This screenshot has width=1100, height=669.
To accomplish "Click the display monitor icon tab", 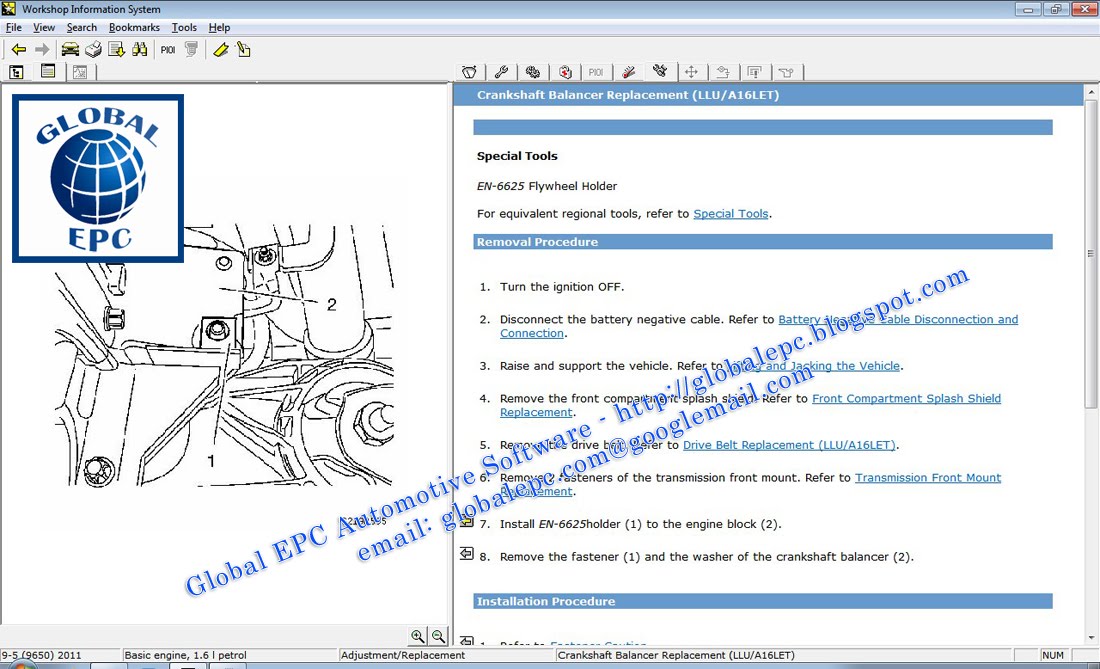I will coord(754,72).
